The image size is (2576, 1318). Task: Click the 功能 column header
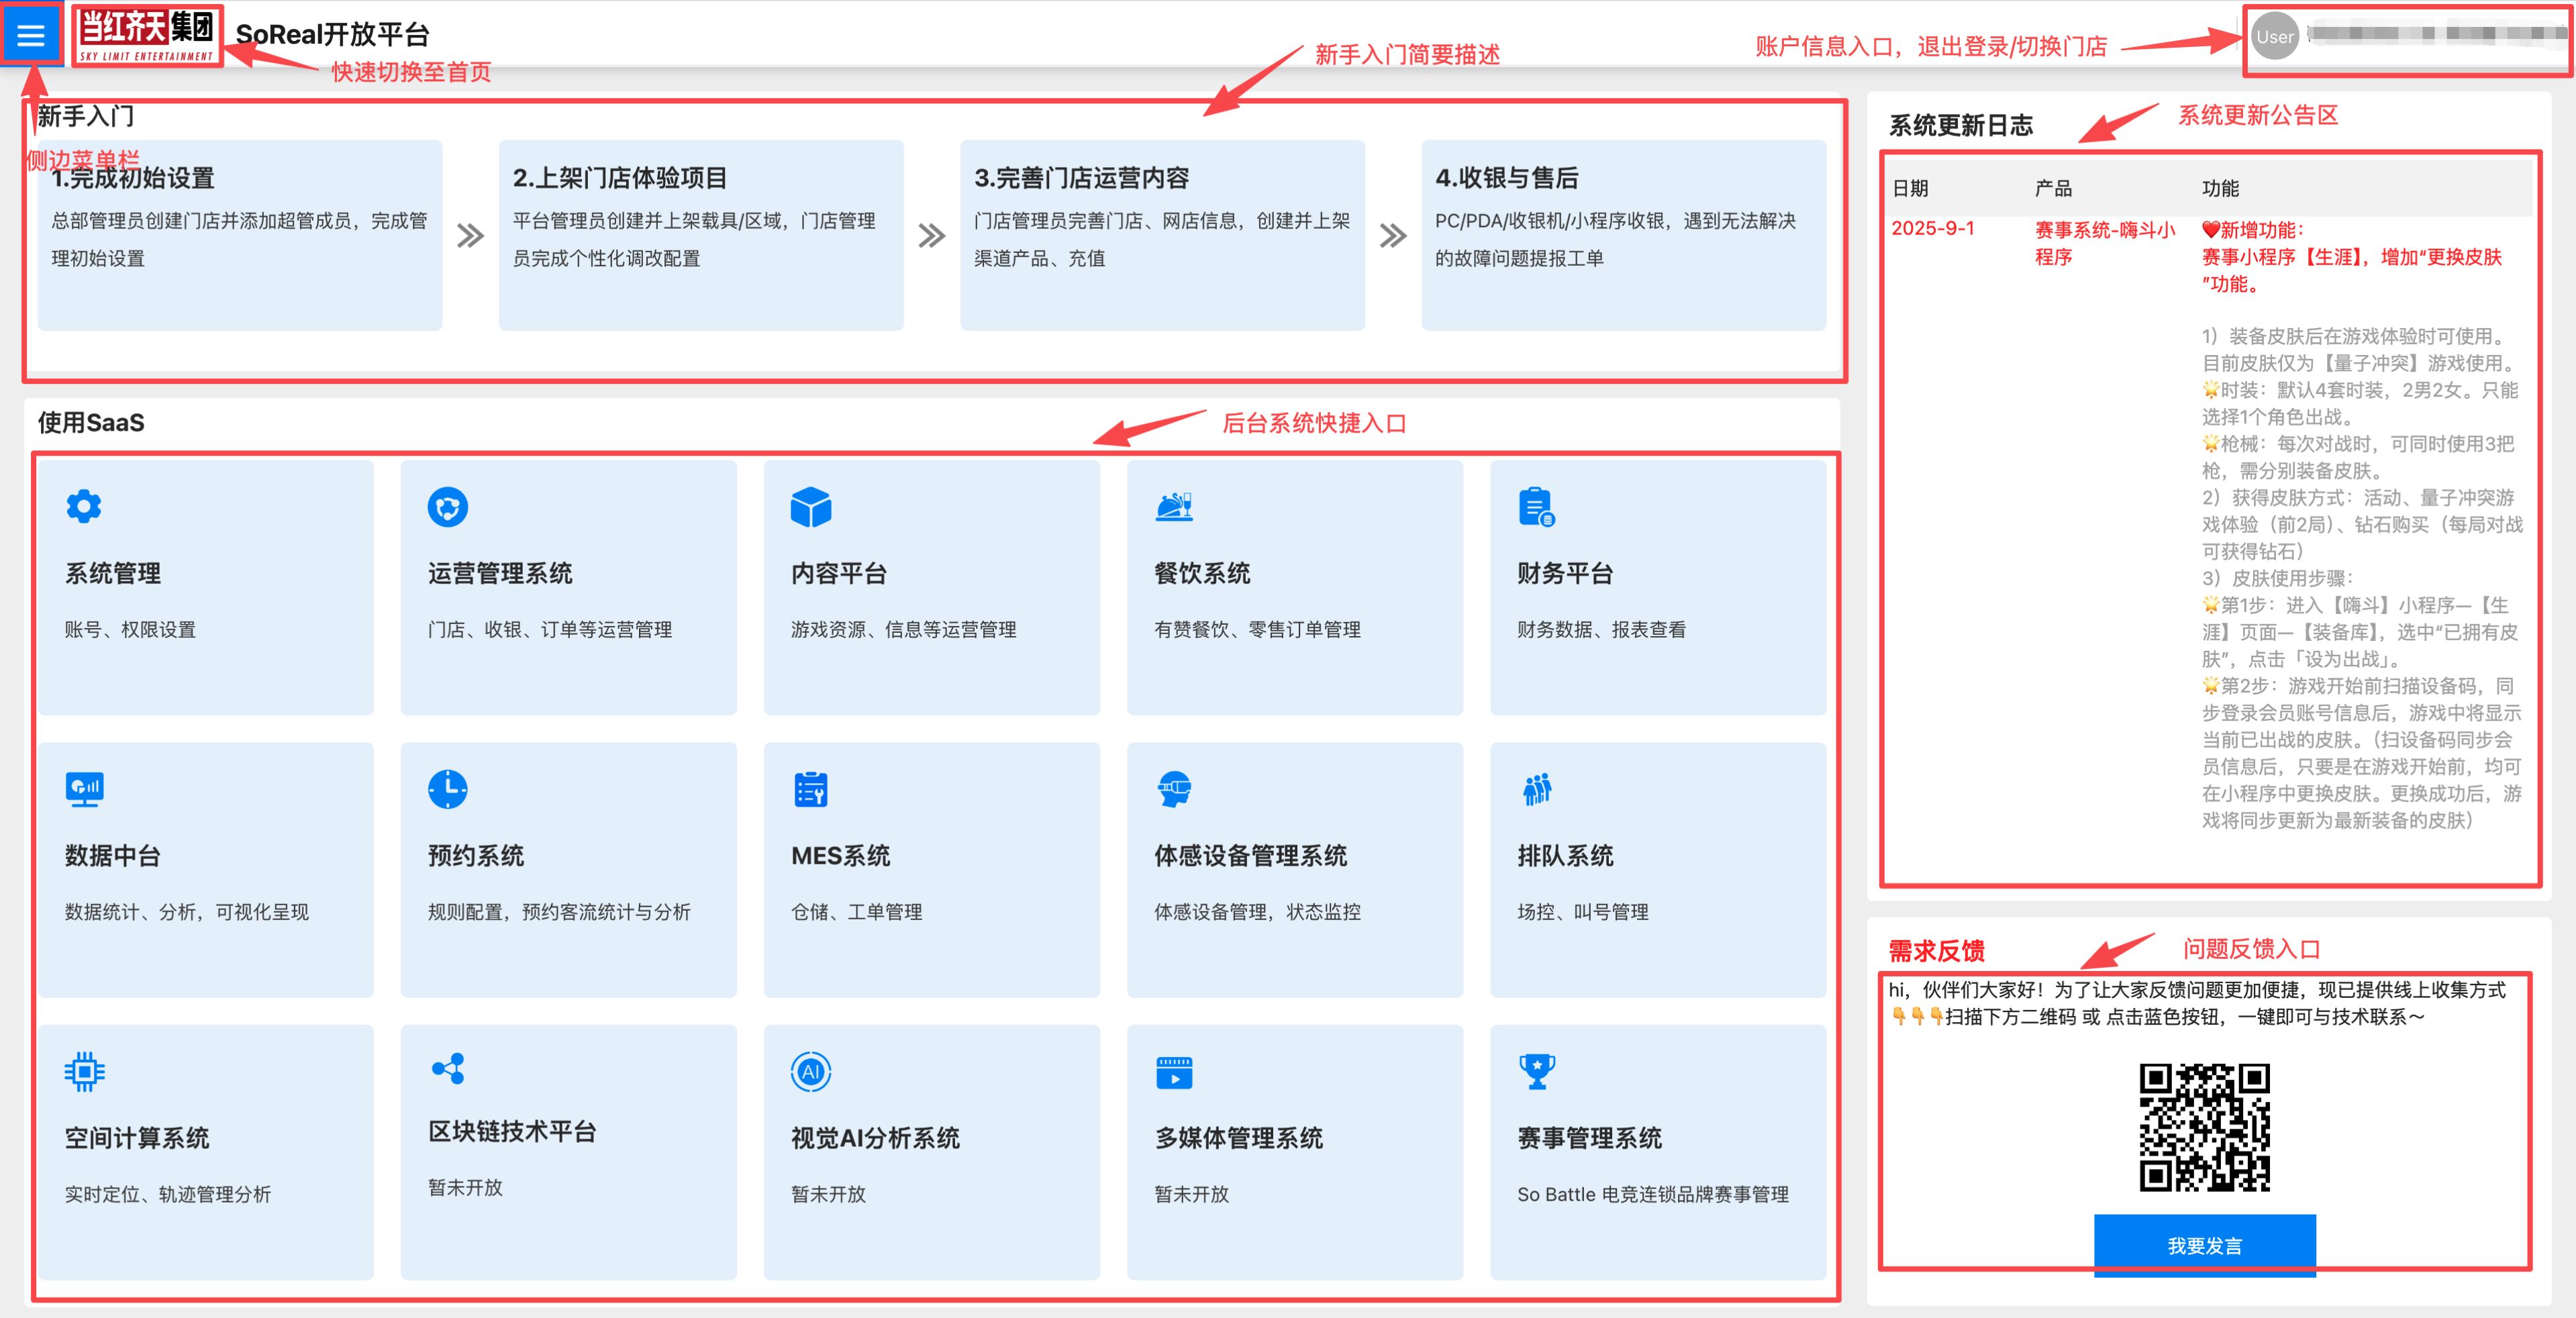(2220, 188)
